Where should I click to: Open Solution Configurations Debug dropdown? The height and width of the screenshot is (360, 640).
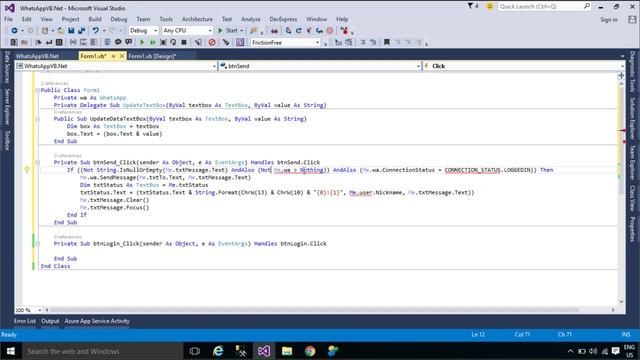(x=143, y=31)
